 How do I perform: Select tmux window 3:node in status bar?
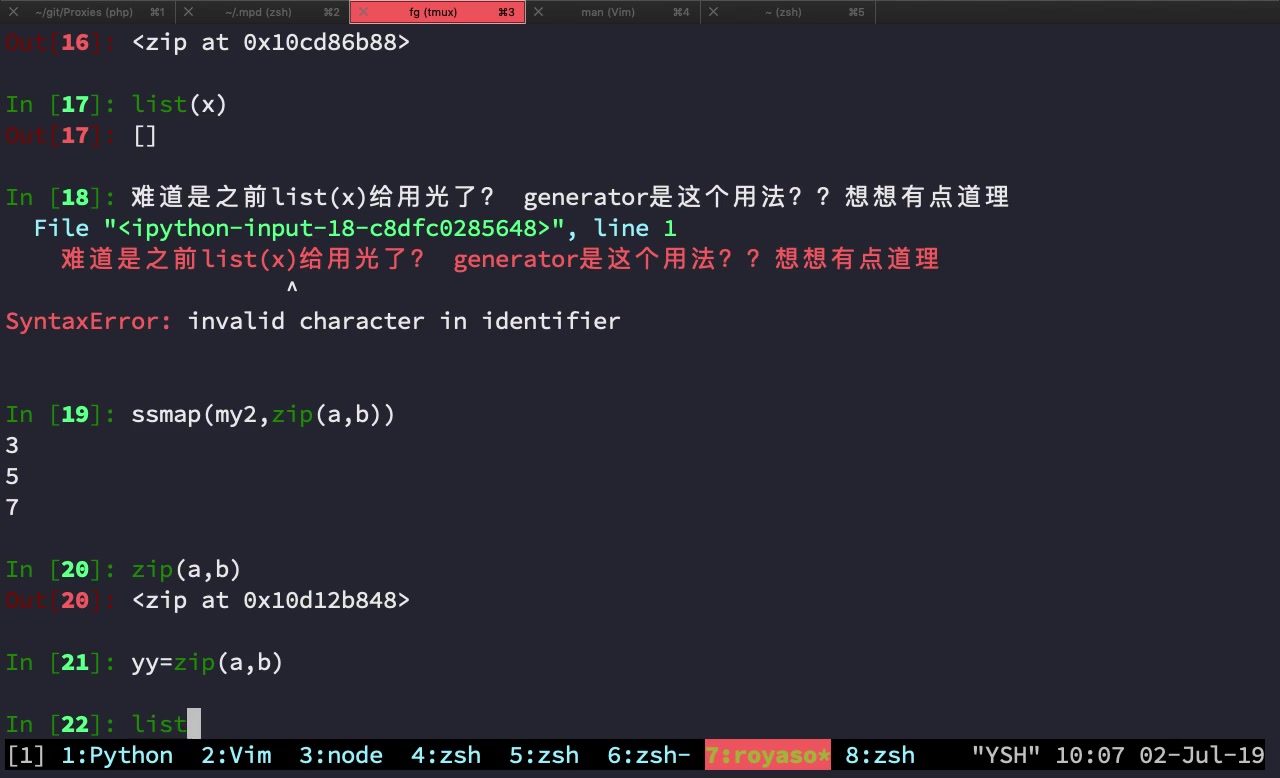[x=341, y=755]
